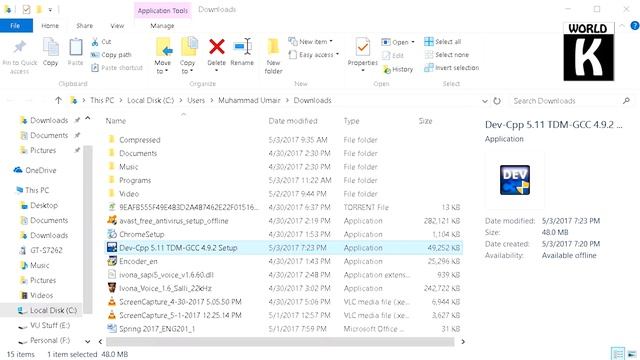Select ScreenCapture_4-30-2017 5.05.50 PM video
The width and height of the screenshot is (640, 360).
(x=180, y=302)
